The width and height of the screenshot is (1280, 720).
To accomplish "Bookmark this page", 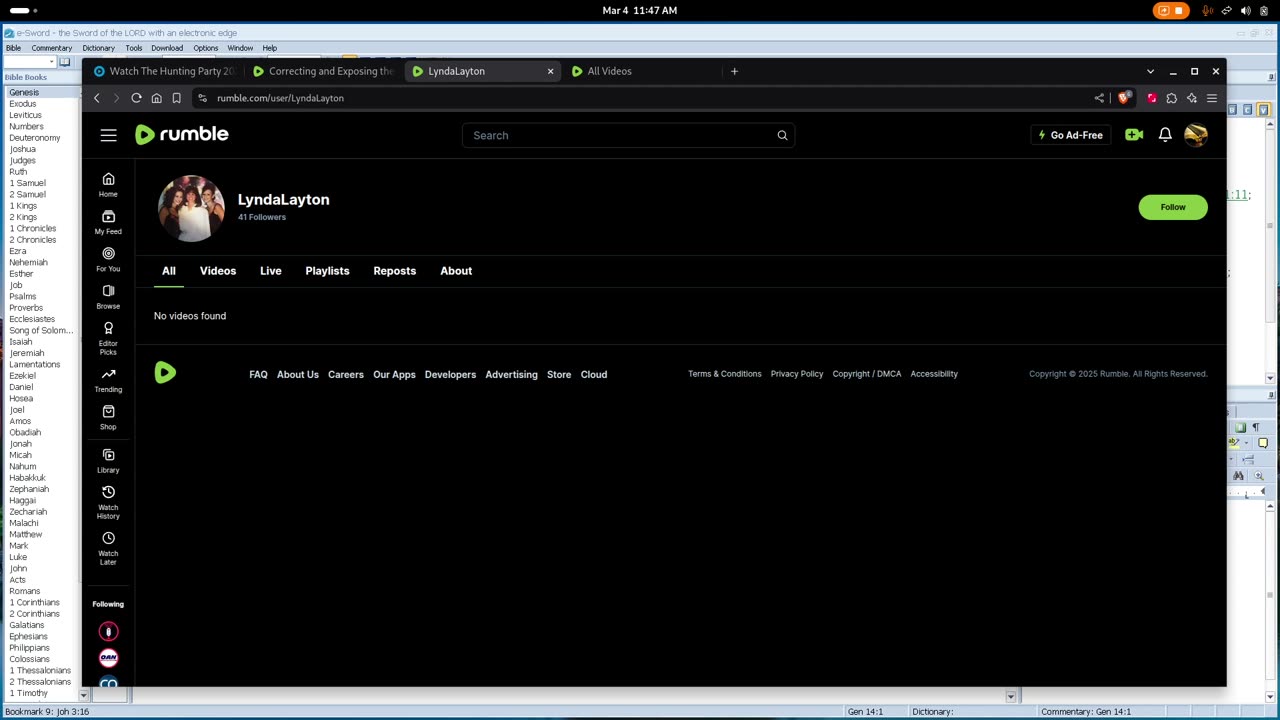I will (176, 98).
